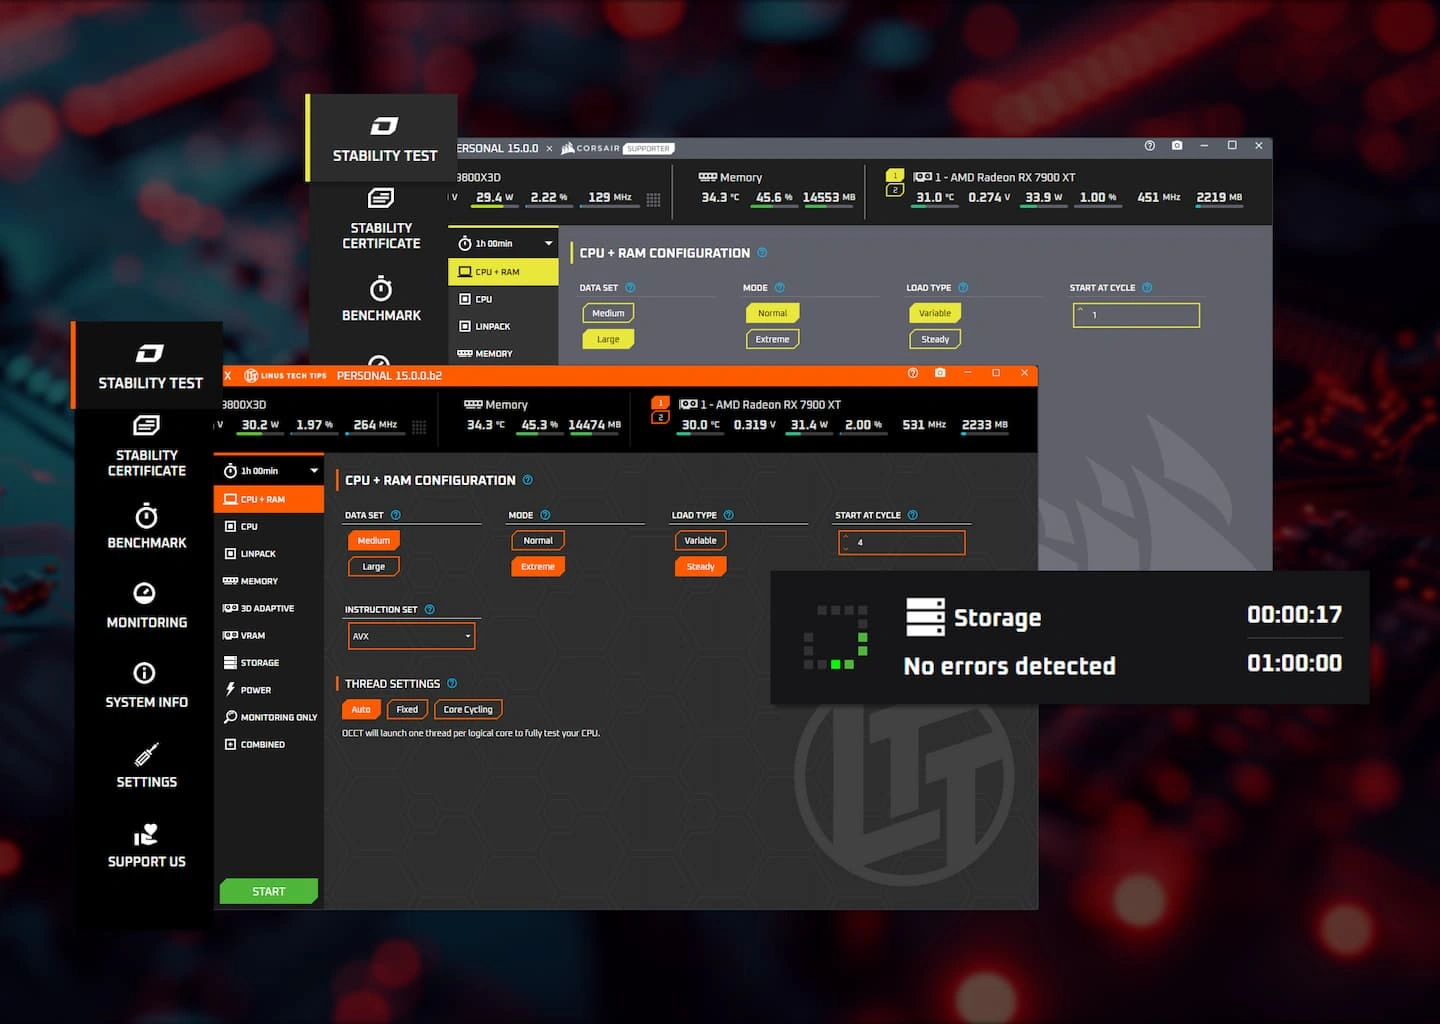Screen dimensions: 1440x1024
Task: Select the Core Cycling thread option
Action: click(x=468, y=710)
